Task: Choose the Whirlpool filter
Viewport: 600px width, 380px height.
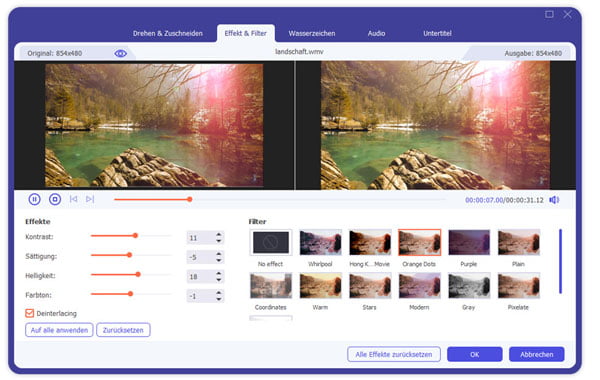Action: coord(320,242)
